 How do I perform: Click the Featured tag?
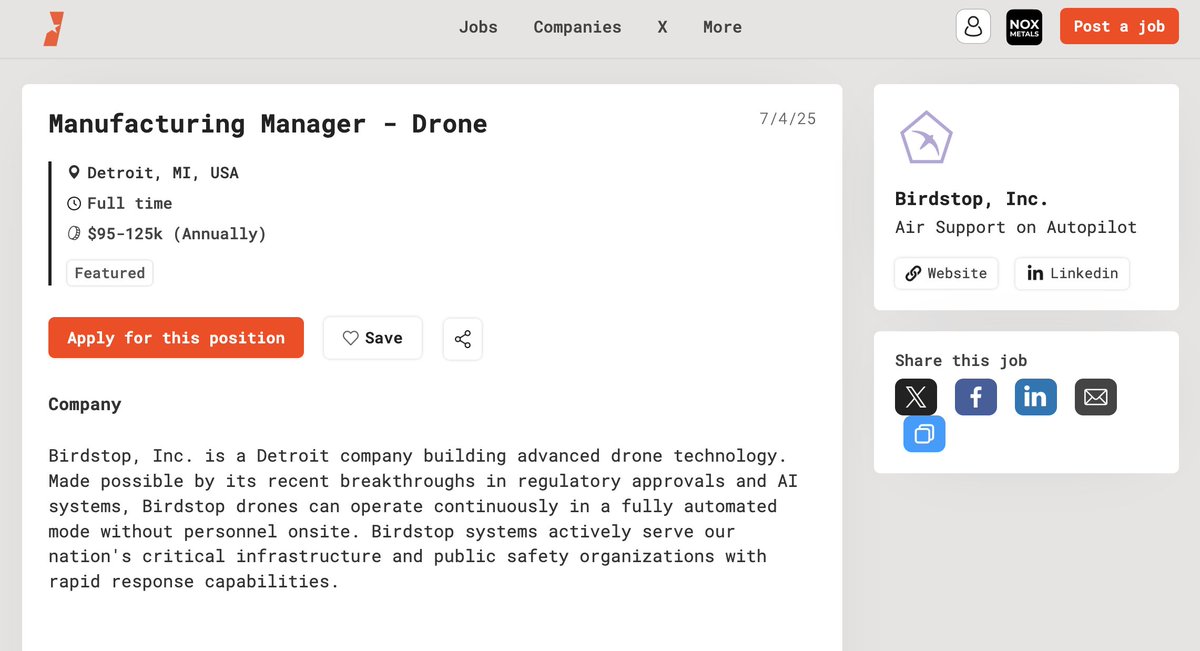pos(110,273)
